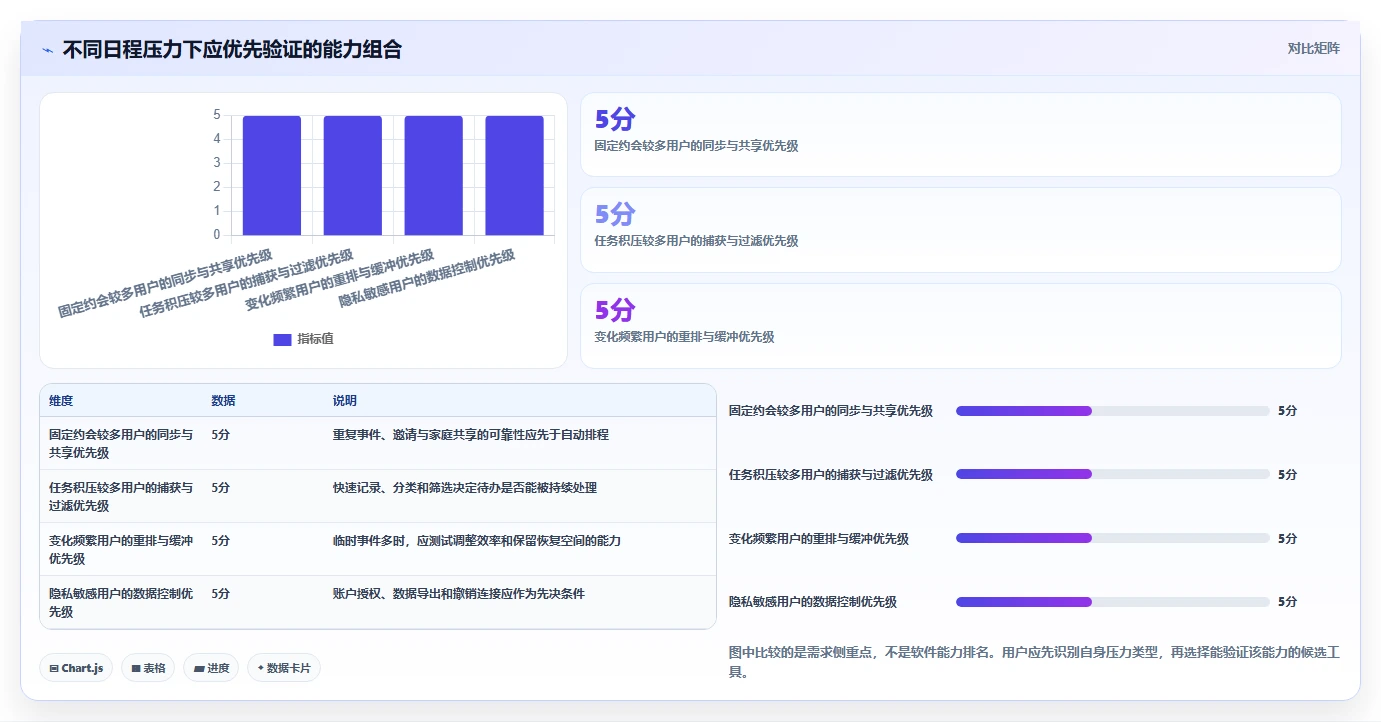Click the heading 不同日程压力下应优先验证的能力组合

point(232,49)
